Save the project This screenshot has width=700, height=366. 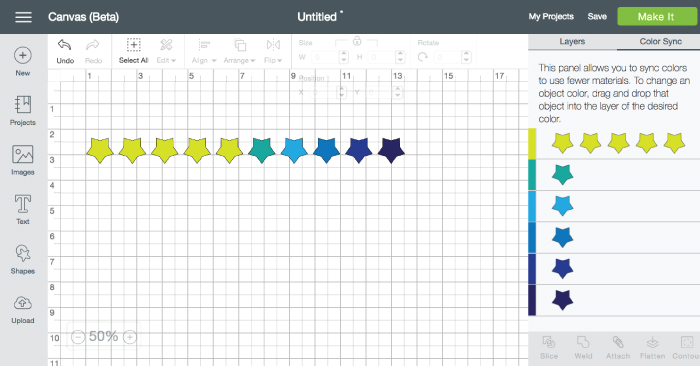tap(597, 17)
